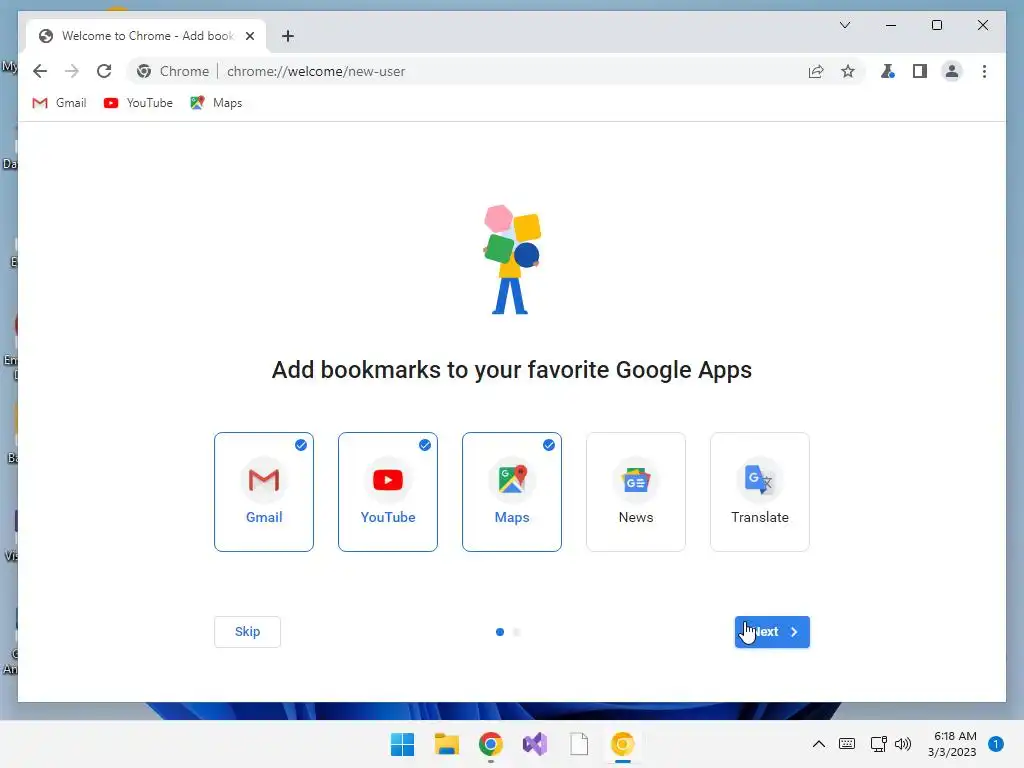Open Google Chrome from the taskbar
Screen dimensions: 1024x768
pyautogui.click(x=490, y=744)
